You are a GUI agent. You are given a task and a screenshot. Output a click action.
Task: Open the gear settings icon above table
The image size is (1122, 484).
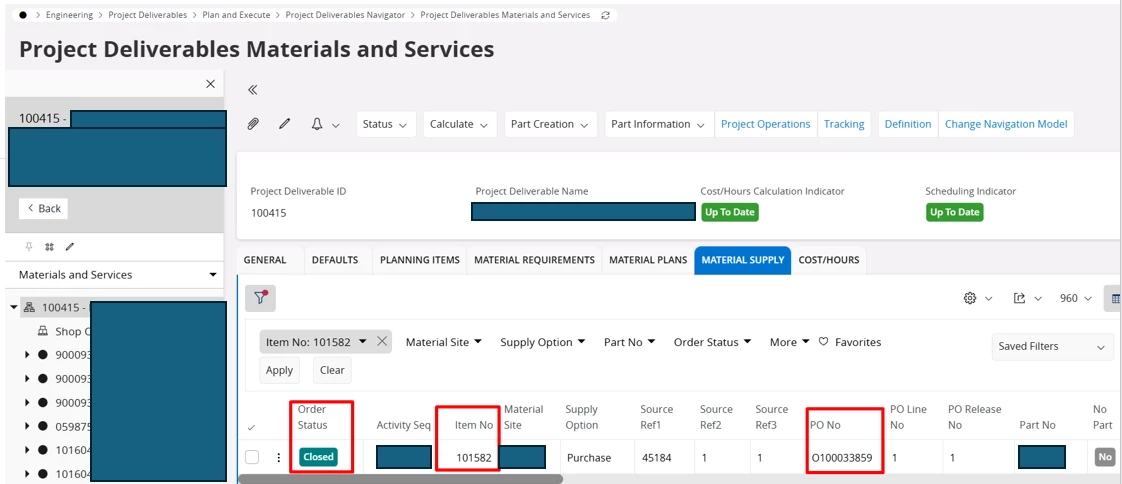[x=970, y=299]
